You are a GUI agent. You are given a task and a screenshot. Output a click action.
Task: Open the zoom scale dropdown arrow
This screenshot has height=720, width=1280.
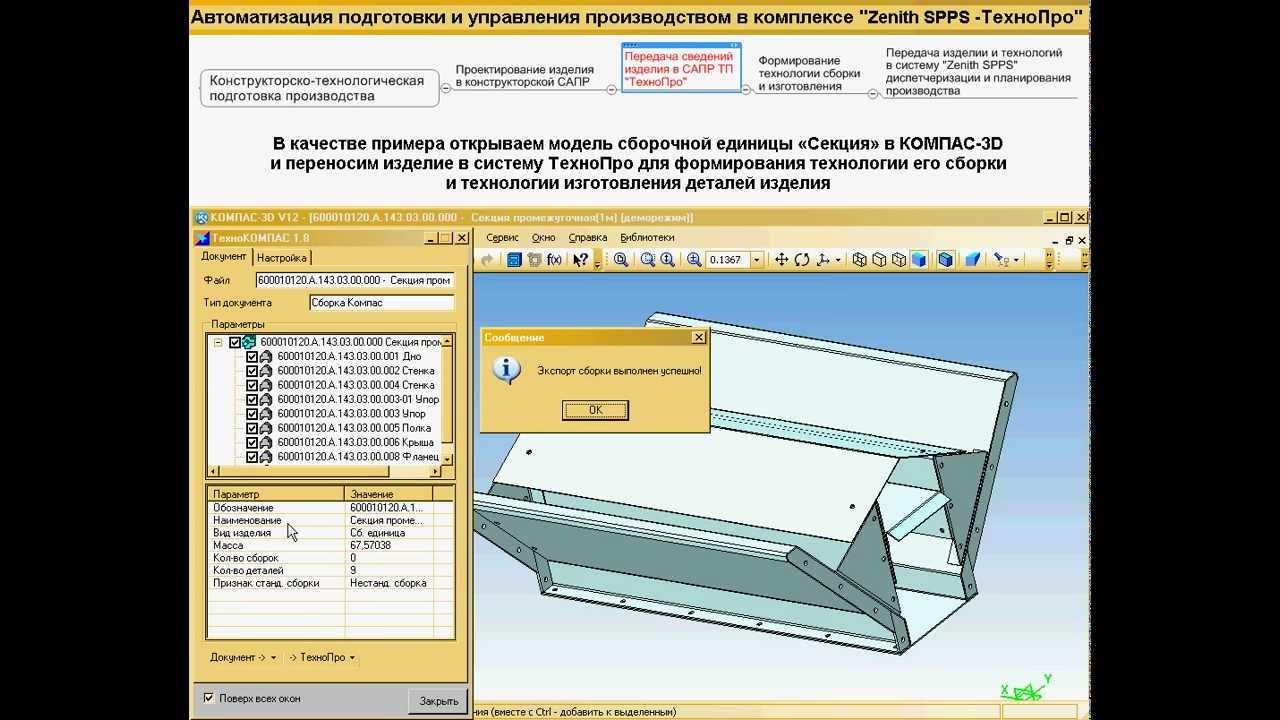pos(757,260)
